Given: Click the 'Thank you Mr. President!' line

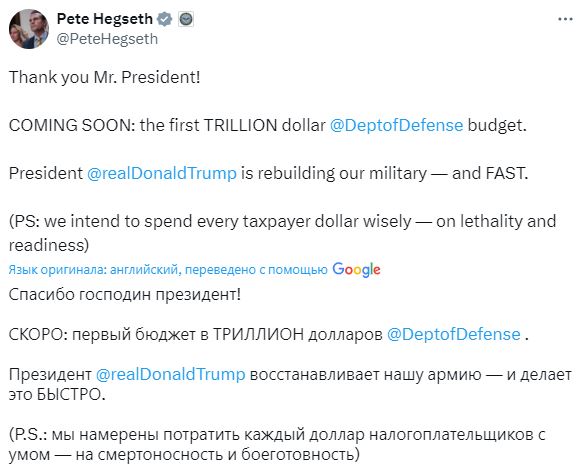Looking at the screenshot, I should [105, 77].
